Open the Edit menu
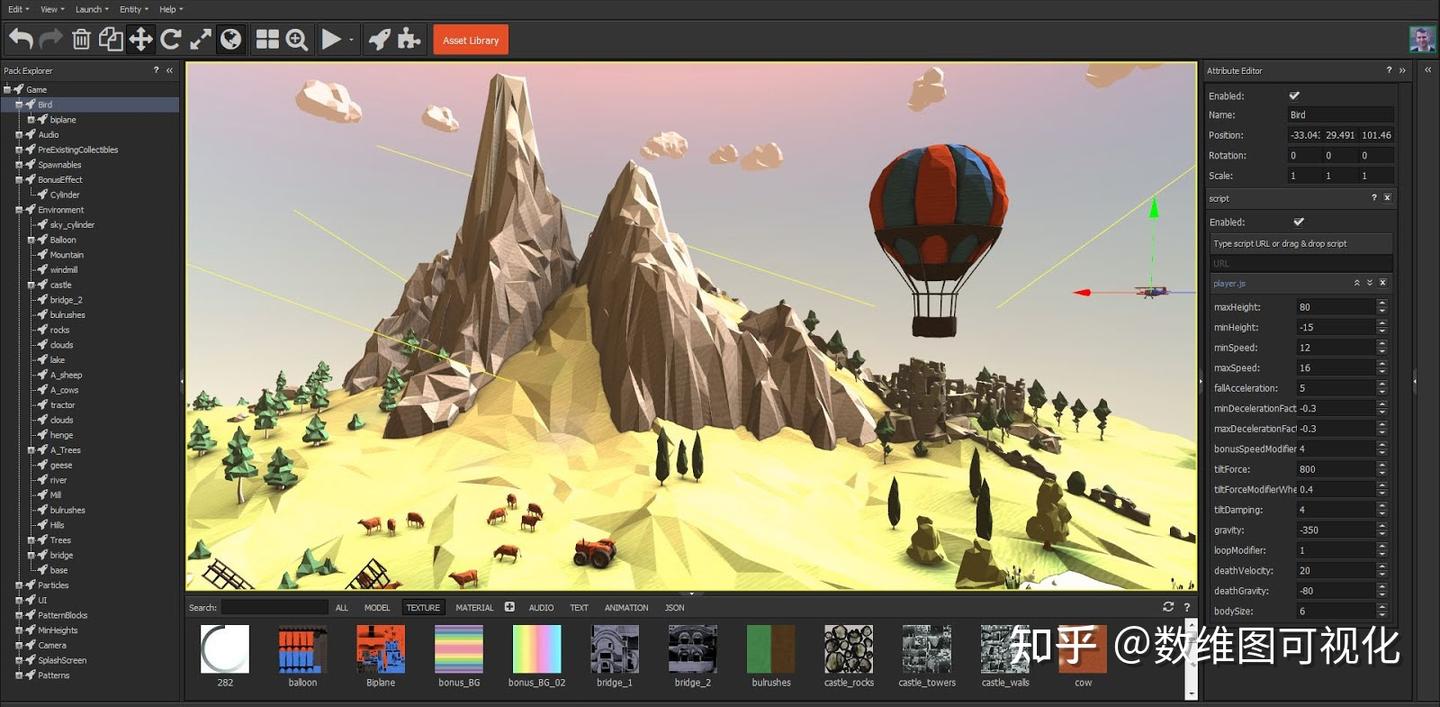Viewport: 1440px width, 707px height. (14, 9)
